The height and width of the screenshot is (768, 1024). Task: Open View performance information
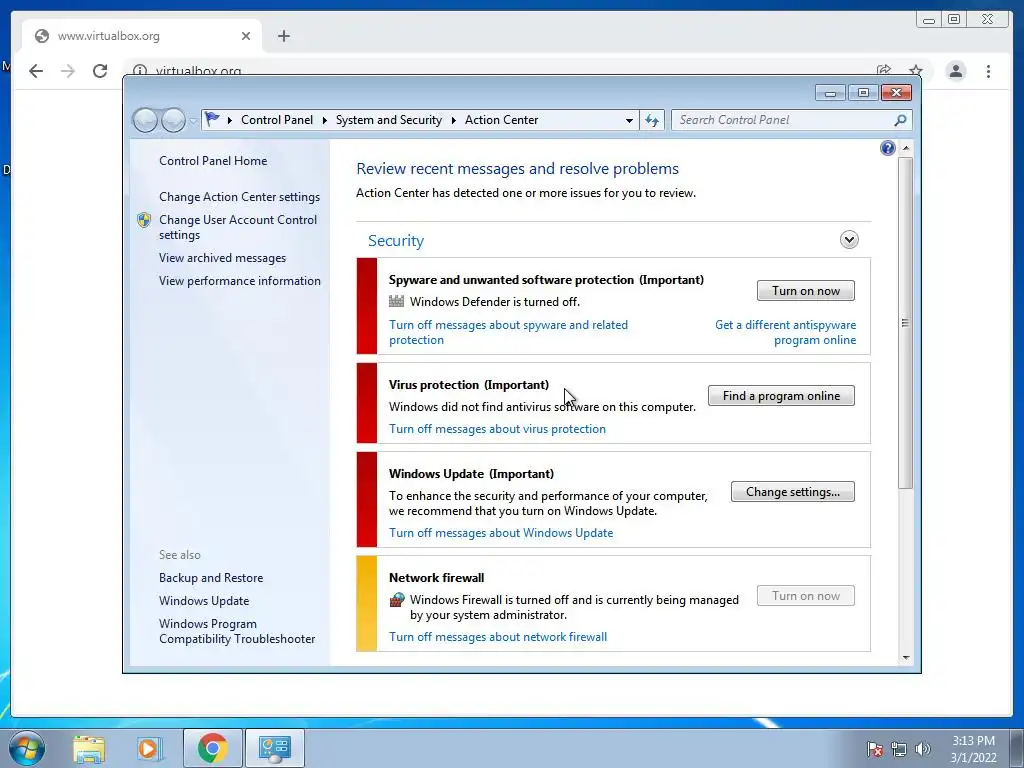pyautogui.click(x=240, y=281)
